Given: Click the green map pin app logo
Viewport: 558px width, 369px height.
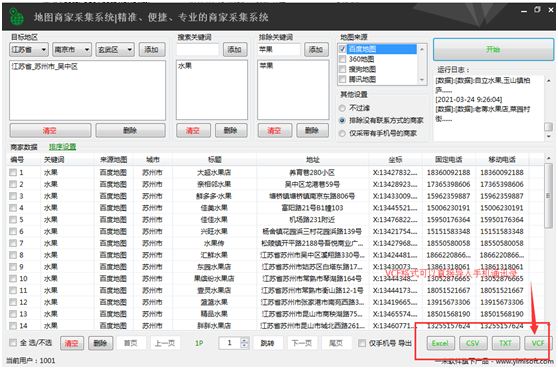Looking at the screenshot, I should [16, 16].
